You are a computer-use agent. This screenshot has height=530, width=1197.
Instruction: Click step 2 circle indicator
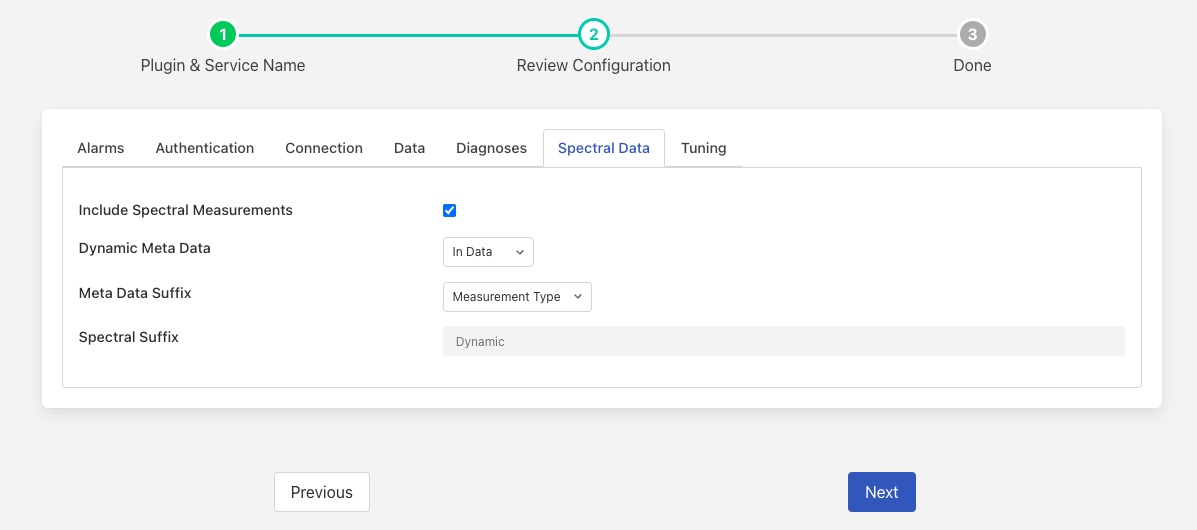(593, 35)
